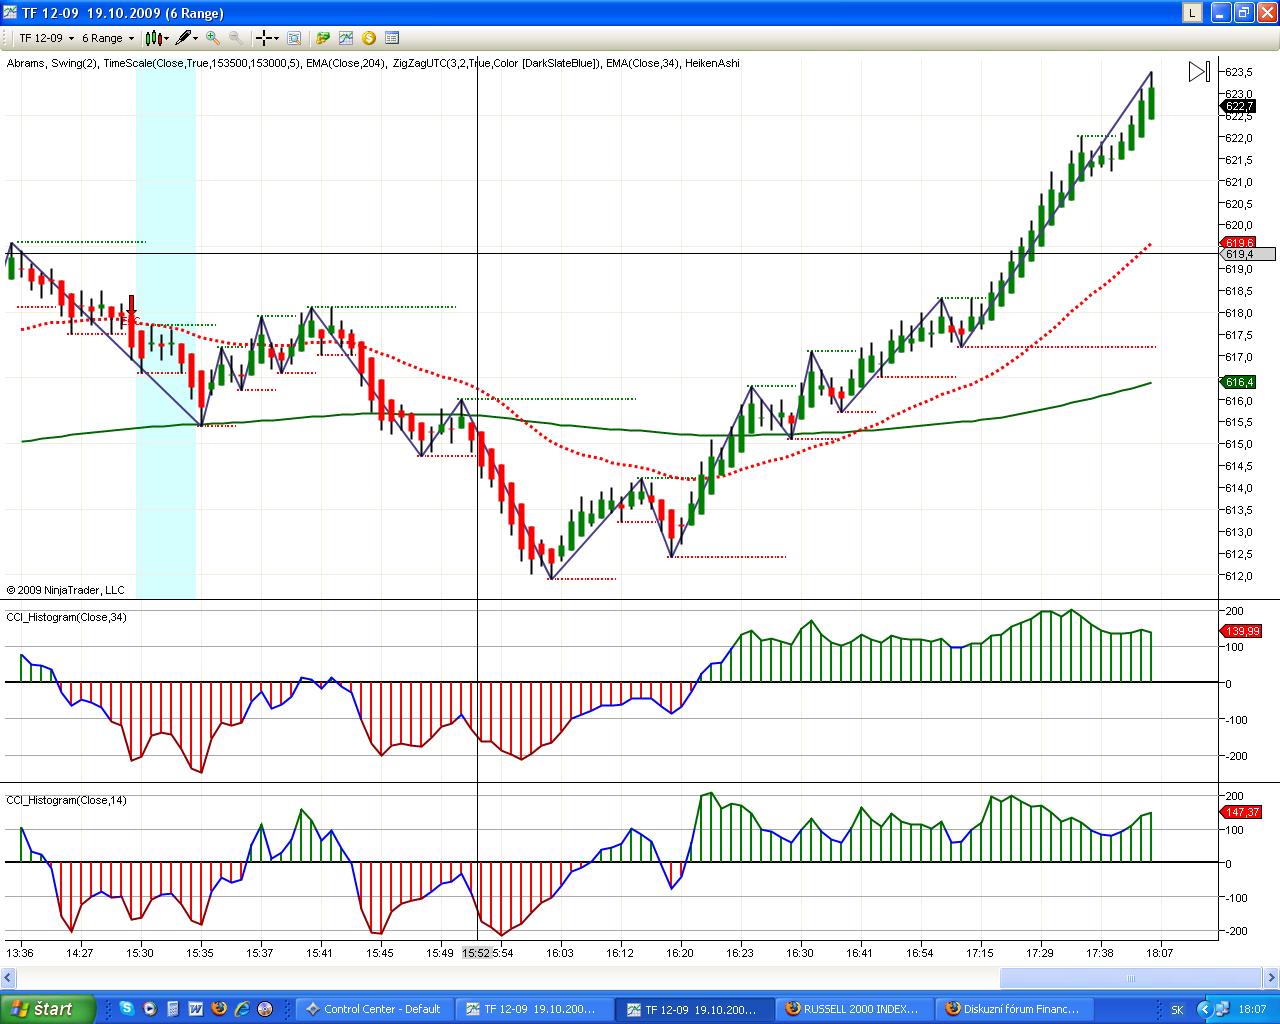Screen dimensions: 1280x1024
Task: Open the Indicators toolbar icon
Action: (x=346, y=38)
